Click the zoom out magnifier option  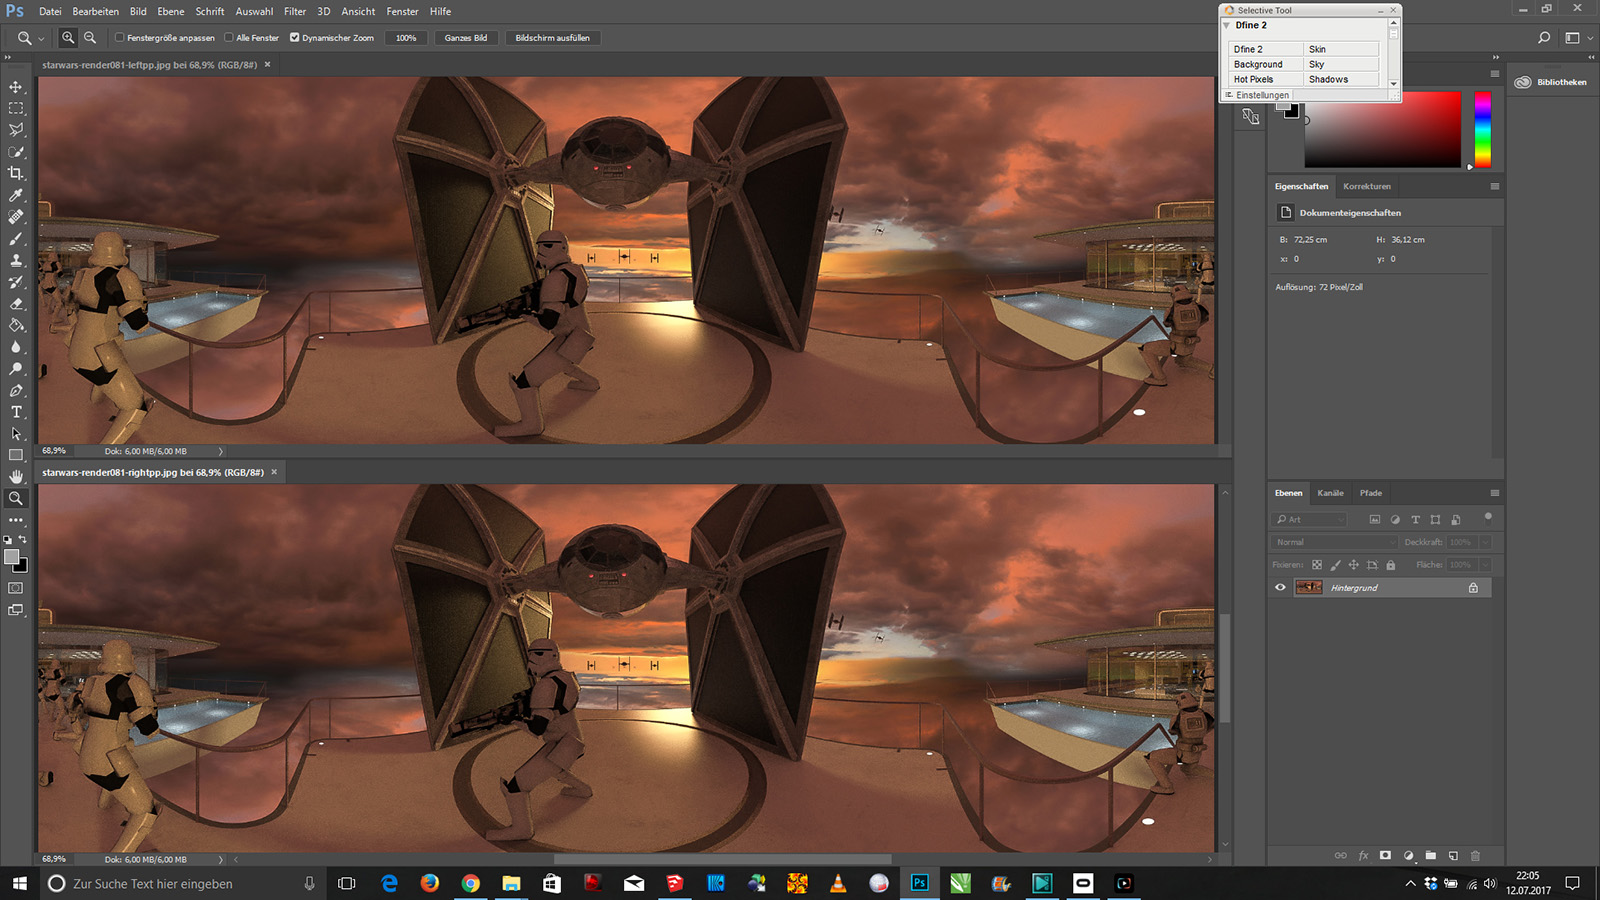tap(90, 38)
